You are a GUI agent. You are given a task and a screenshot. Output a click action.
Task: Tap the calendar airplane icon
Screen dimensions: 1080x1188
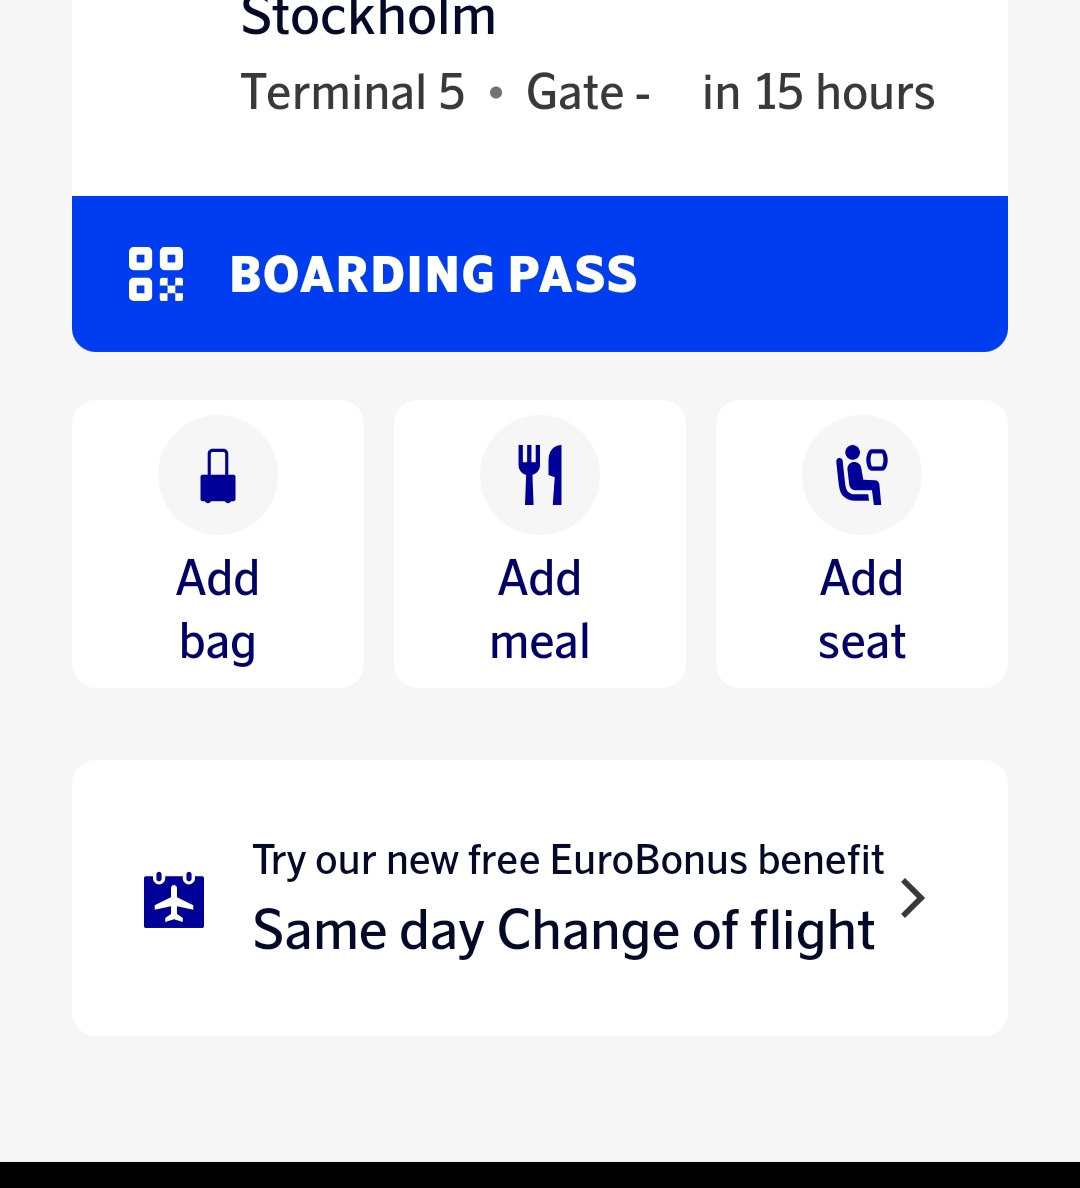(x=174, y=900)
